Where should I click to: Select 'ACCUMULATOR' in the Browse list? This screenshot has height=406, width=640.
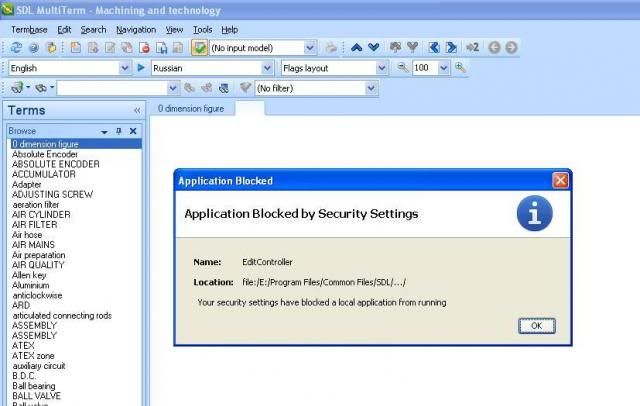pos(44,174)
